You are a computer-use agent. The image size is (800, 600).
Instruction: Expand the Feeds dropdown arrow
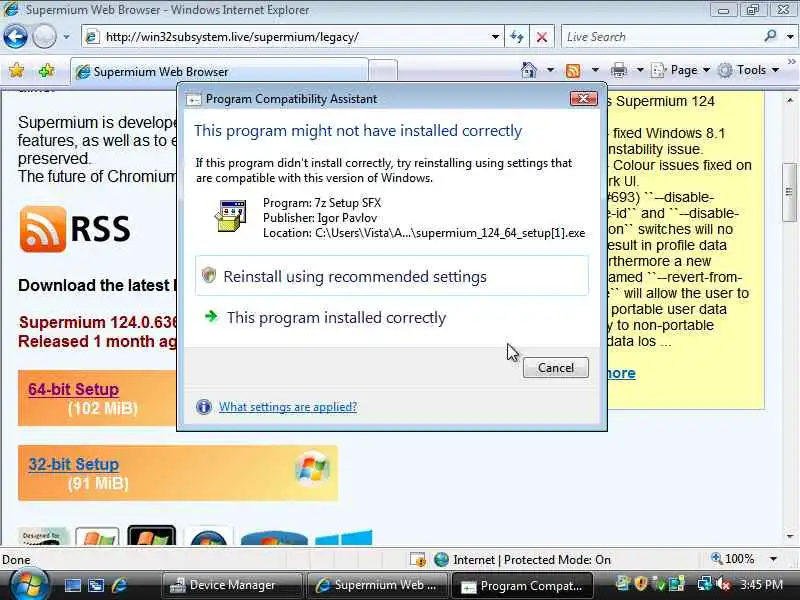(x=595, y=70)
